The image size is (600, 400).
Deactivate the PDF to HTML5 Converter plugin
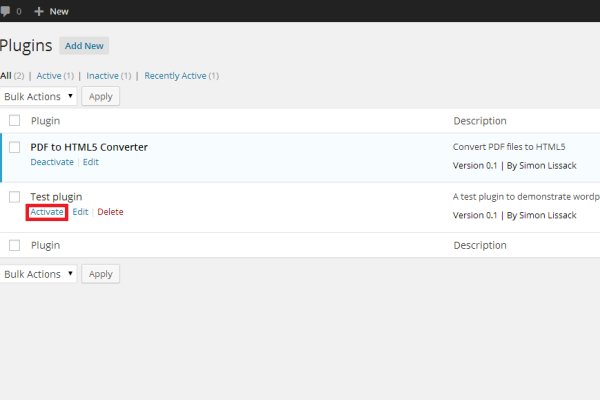click(x=52, y=162)
